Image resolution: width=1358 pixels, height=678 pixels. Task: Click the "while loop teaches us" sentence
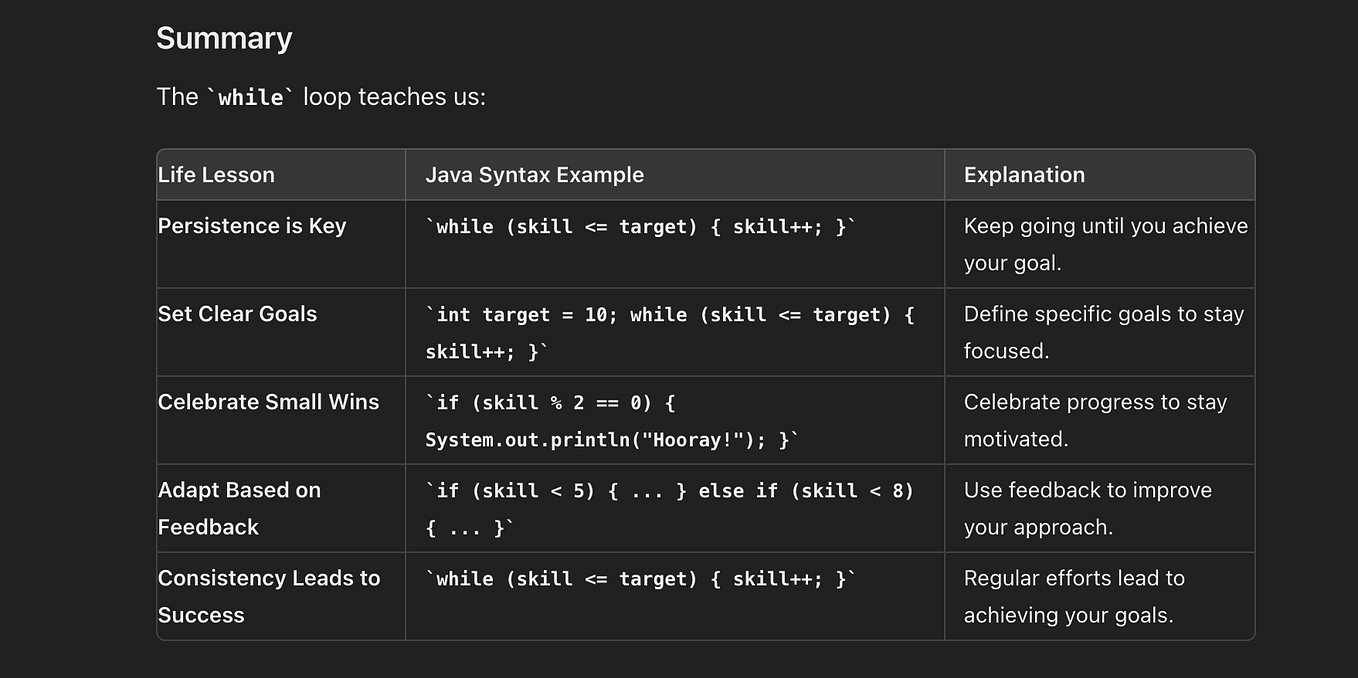pos(320,97)
